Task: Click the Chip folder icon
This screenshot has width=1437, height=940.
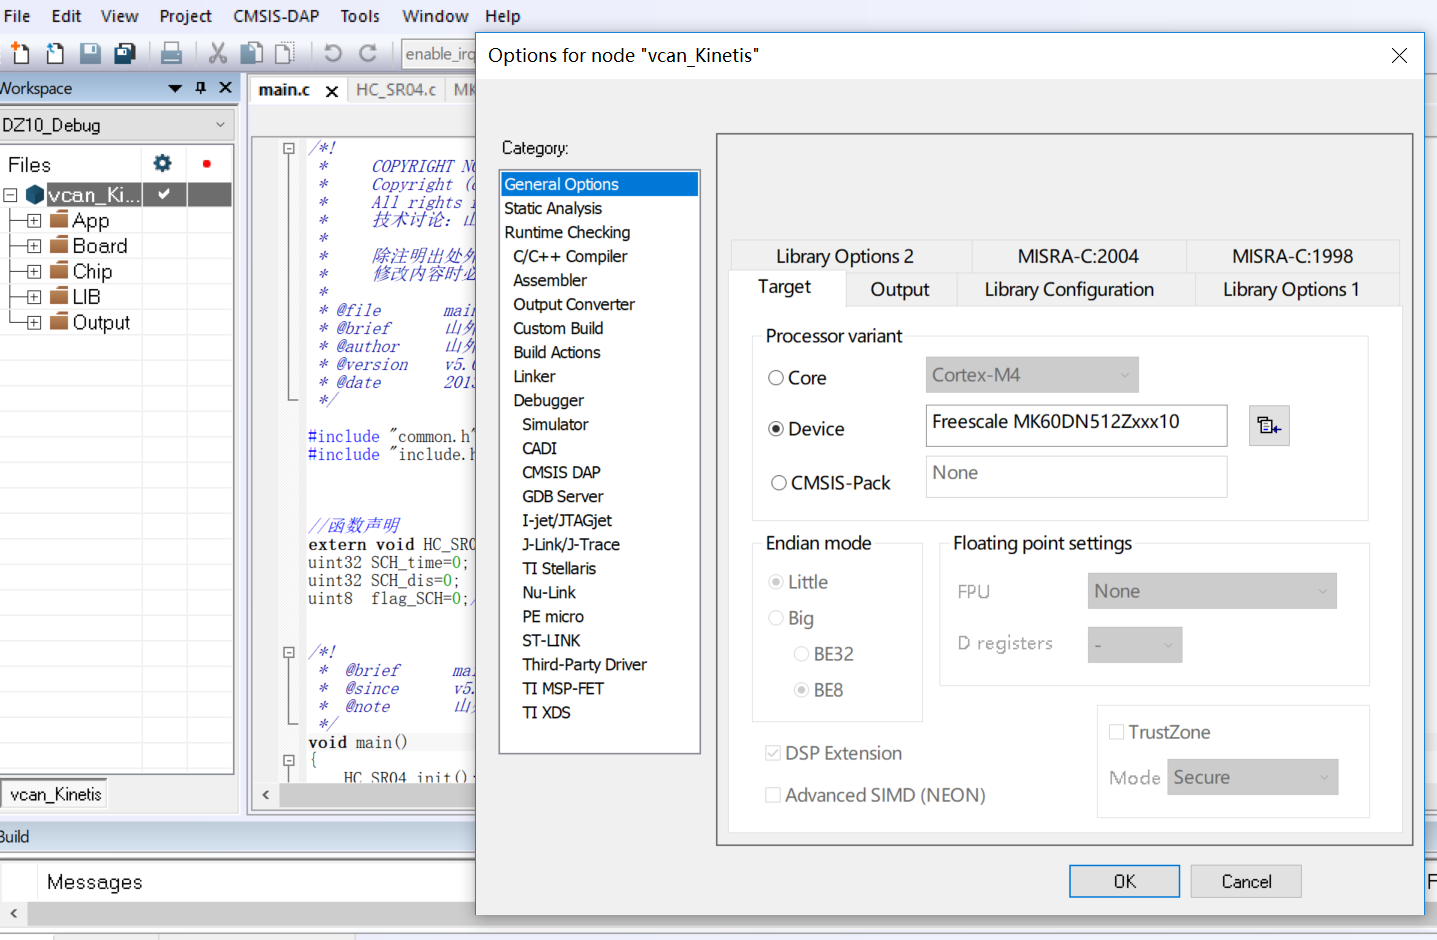Action: (x=59, y=271)
